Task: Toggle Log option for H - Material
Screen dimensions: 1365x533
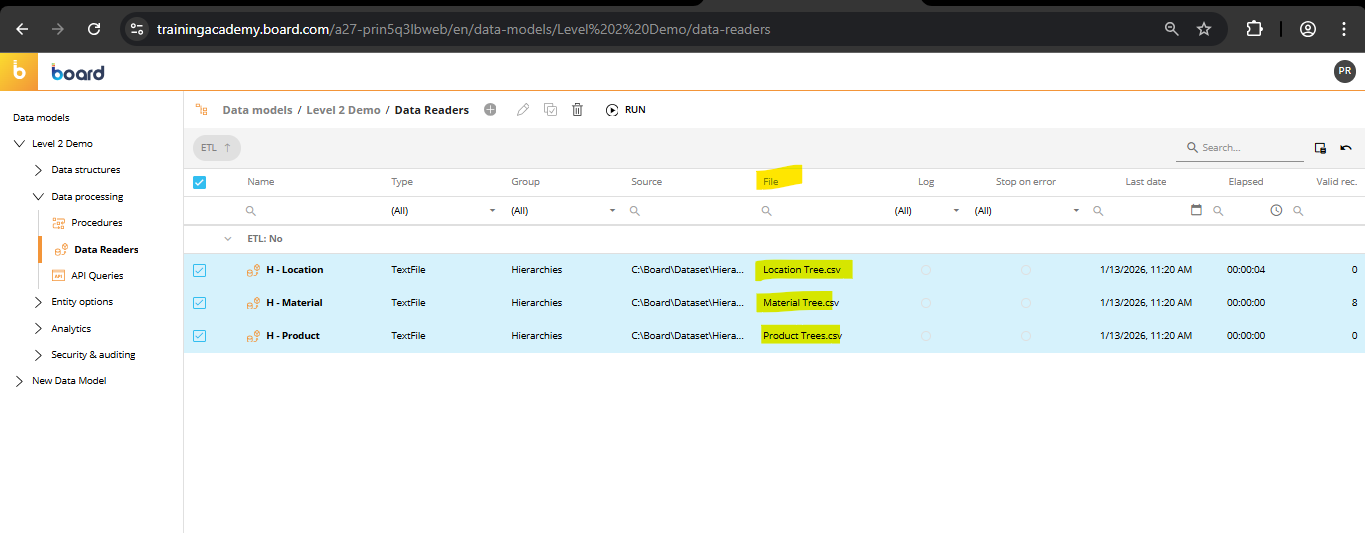Action: tap(926, 303)
